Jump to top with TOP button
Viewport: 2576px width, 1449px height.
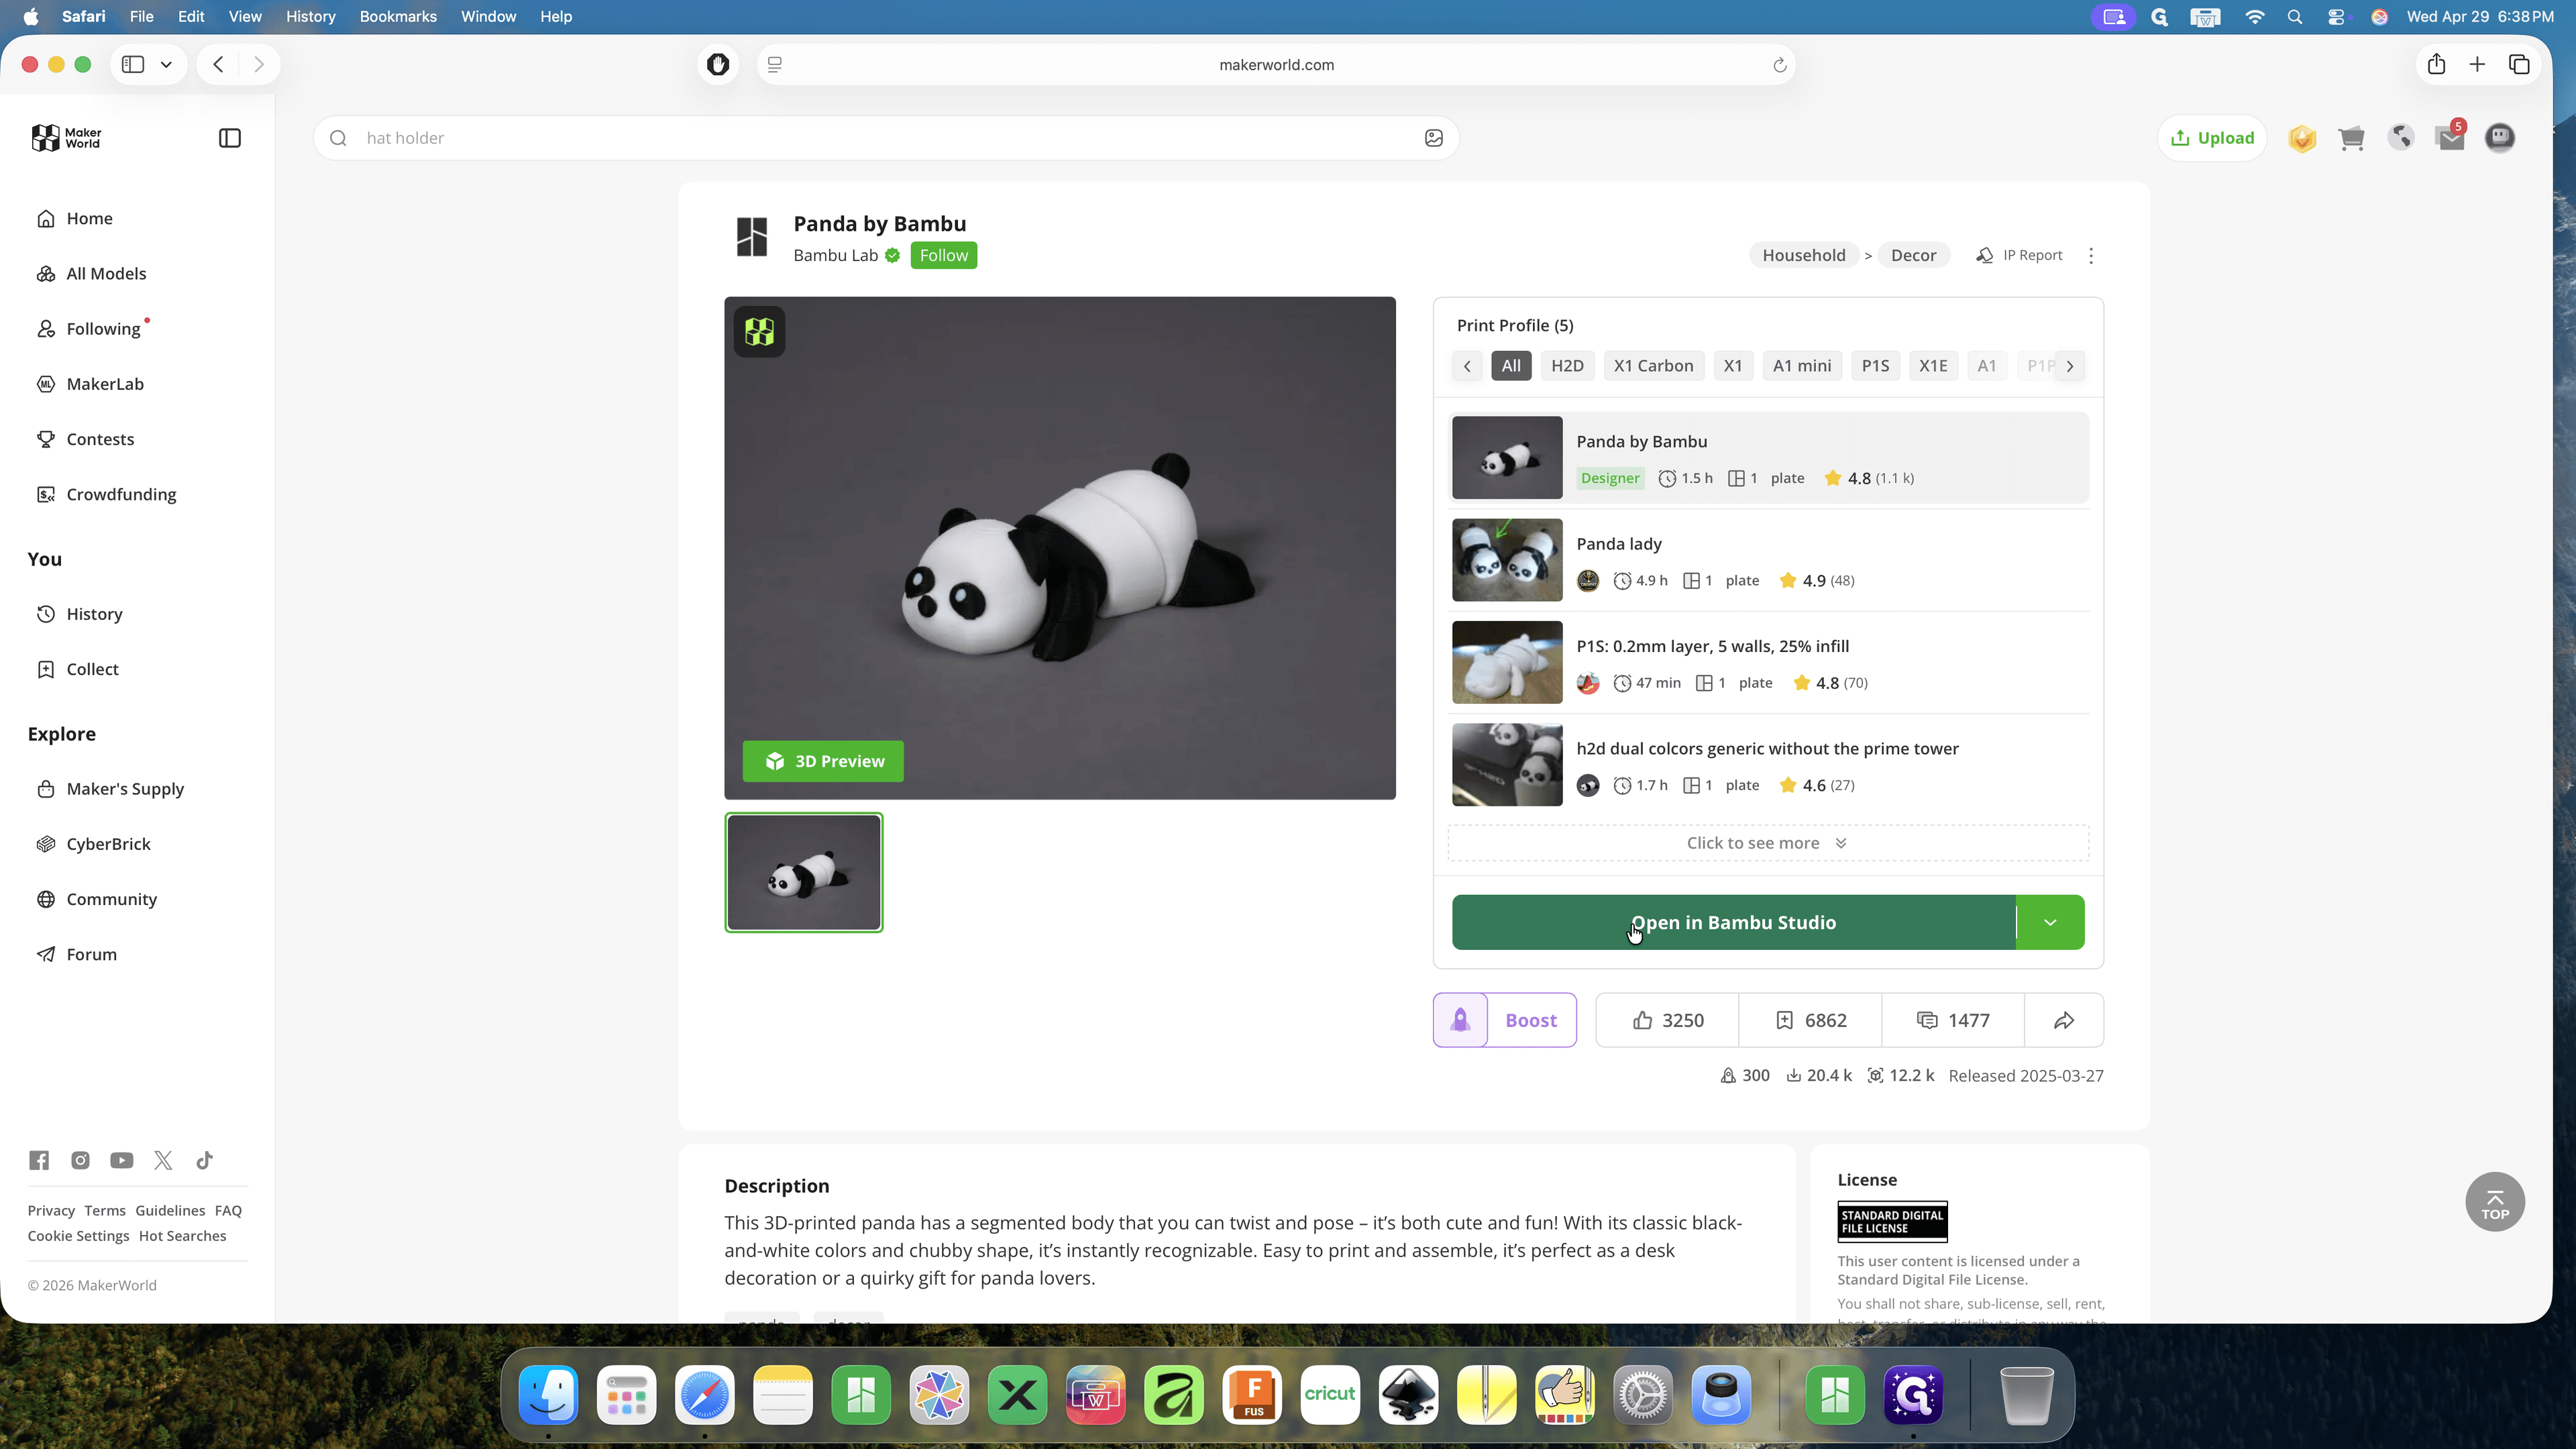tap(2494, 1202)
